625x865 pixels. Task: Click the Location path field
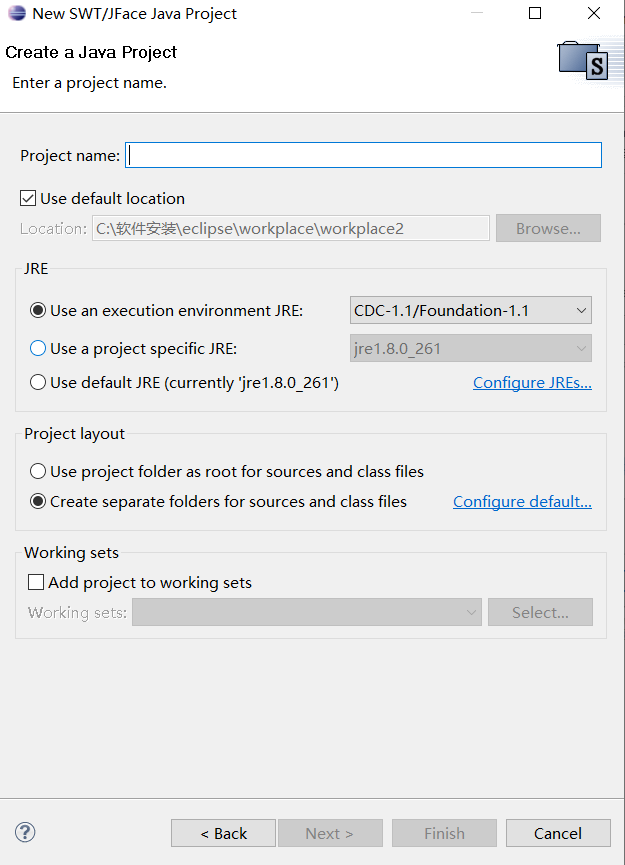tap(290, 227)
